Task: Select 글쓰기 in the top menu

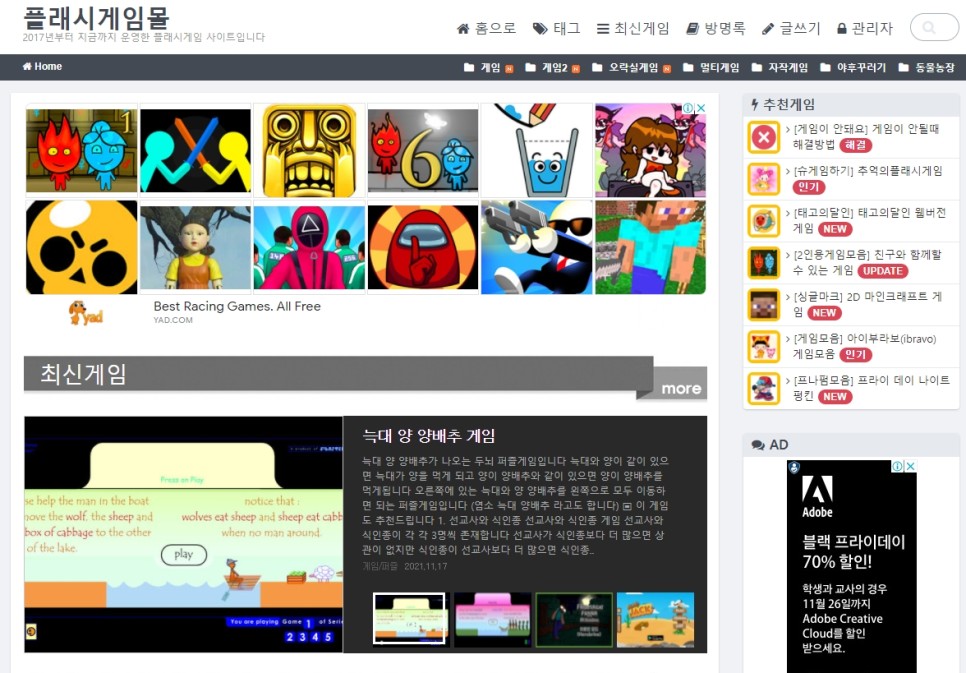Action: point(791,28)
